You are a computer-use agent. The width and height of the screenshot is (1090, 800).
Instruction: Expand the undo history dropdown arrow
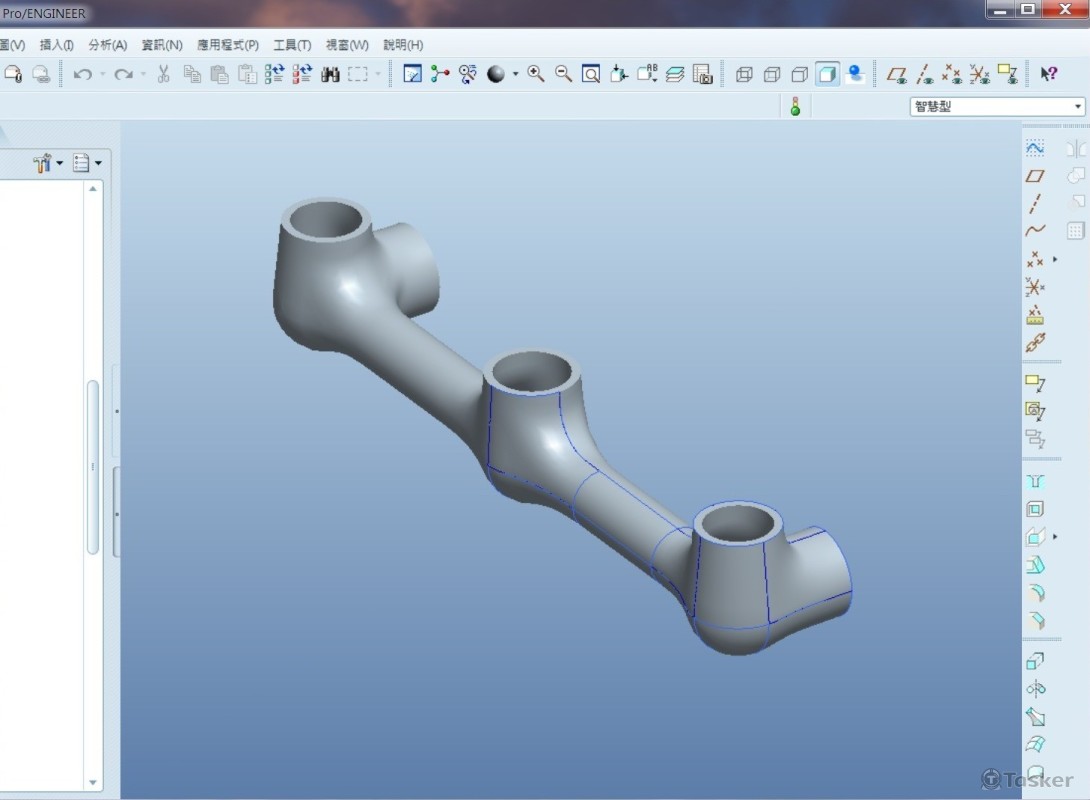tap(104, 74)
